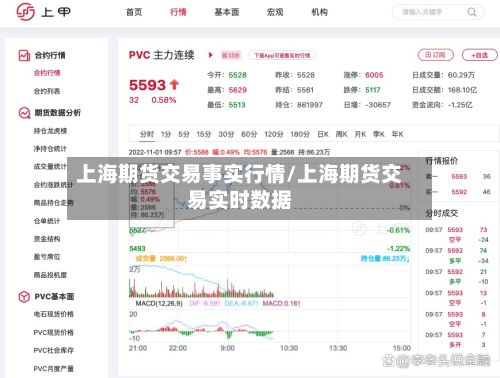The width and height of the screenshot is (500, 378).
Task: Click the search magnifier icon
Action: point(472,12)
